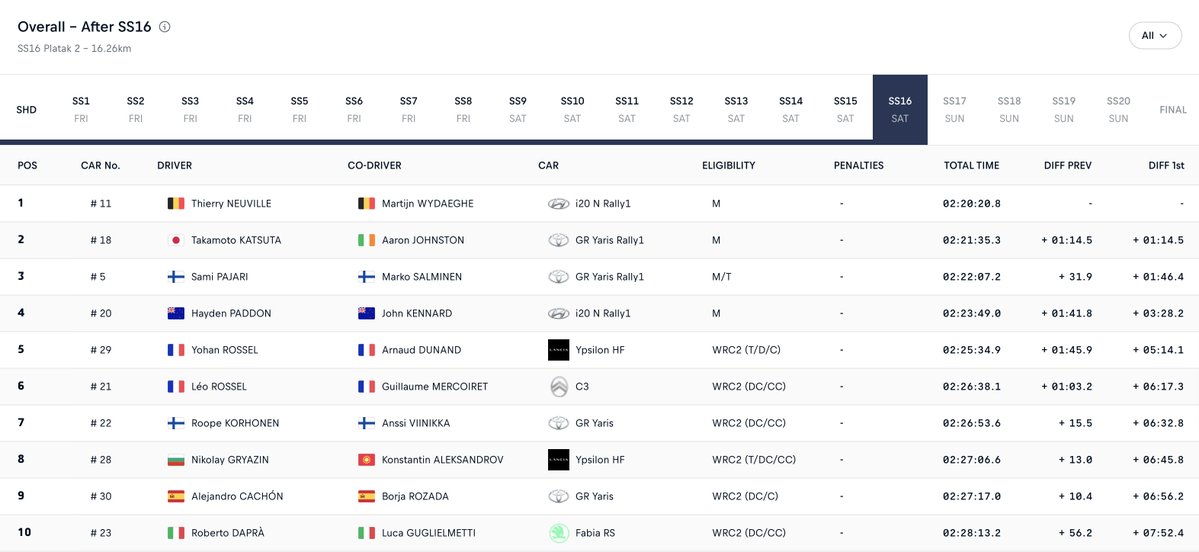1199x552 pixels.
Task: Click Spain flag beside Alejandro Cachón
Action: [176, 496]
